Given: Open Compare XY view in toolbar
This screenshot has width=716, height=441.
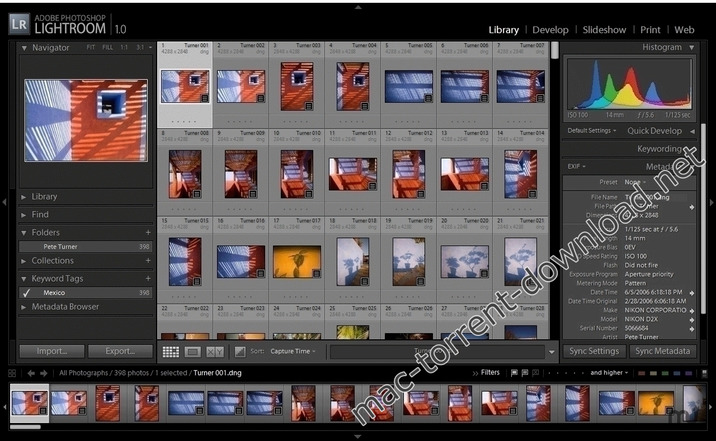Looking at the screenshot, I should (x=215, y=352).
